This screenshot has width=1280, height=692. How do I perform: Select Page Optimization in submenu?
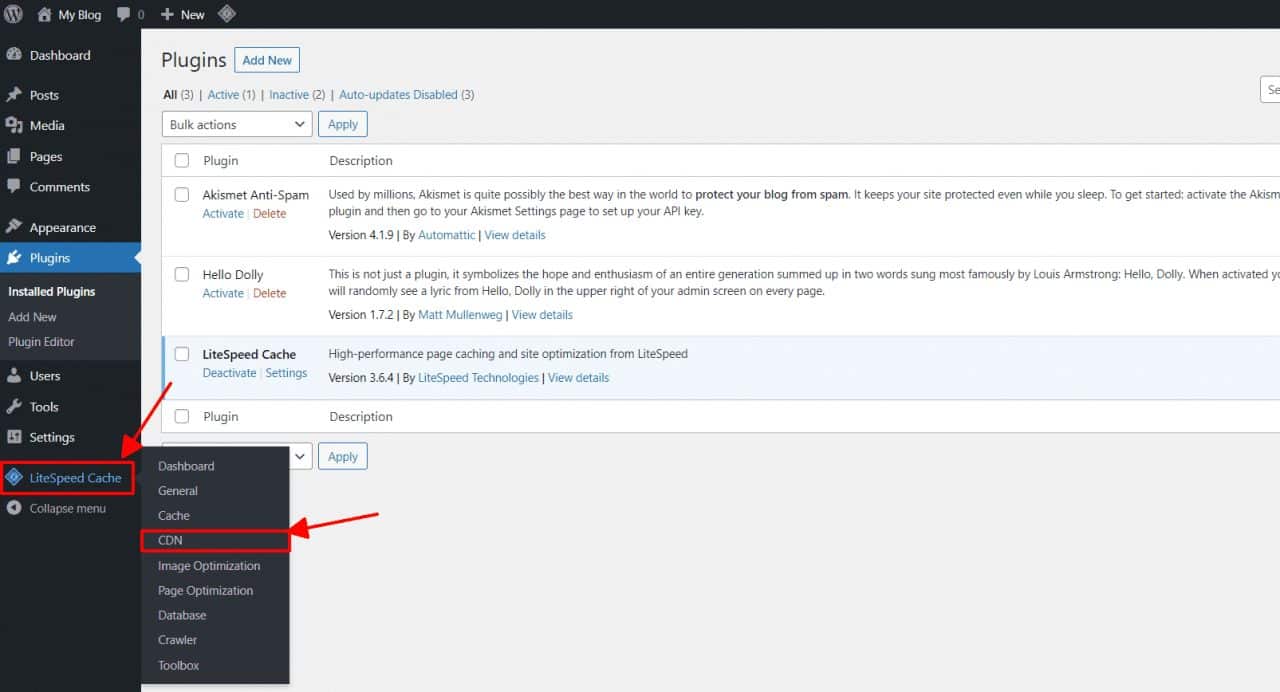tap(206, 590)
